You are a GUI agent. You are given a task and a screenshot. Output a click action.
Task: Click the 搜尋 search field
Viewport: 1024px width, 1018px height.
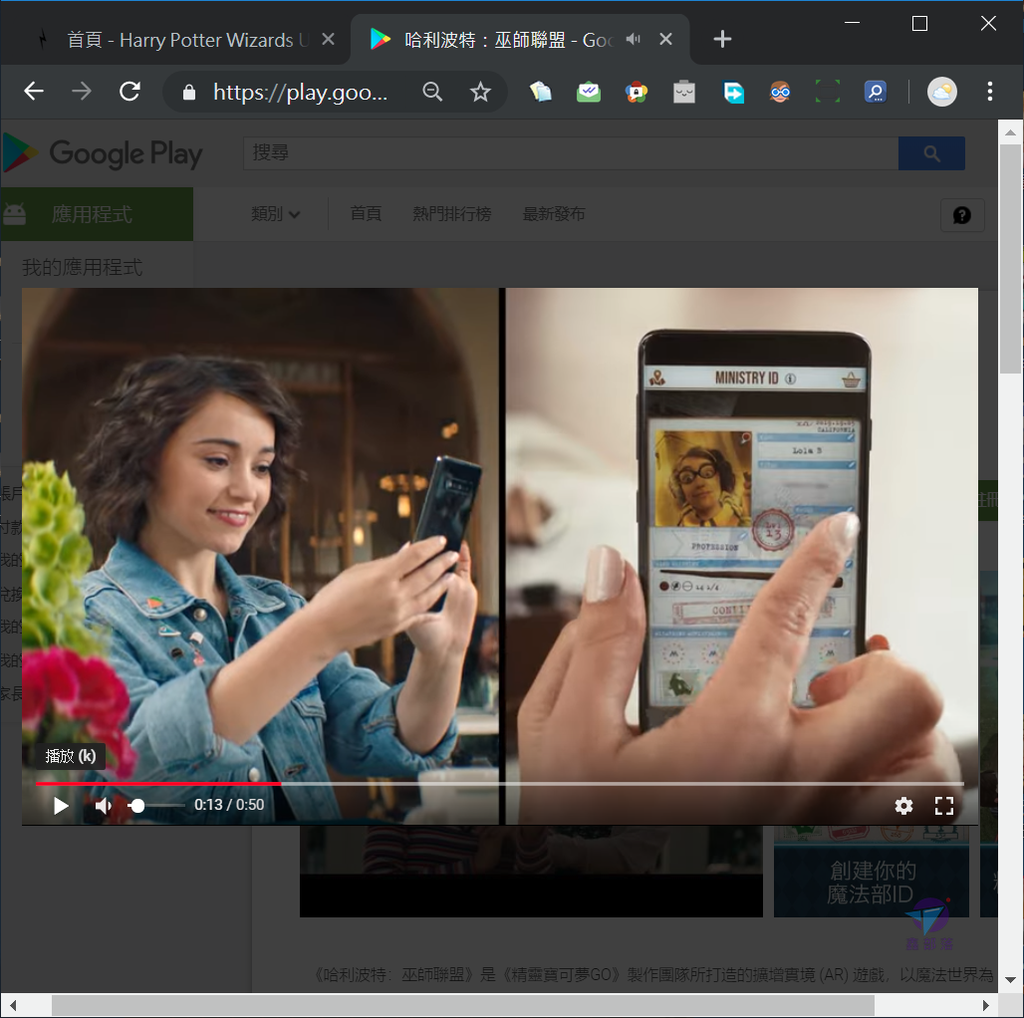[571, 153]
